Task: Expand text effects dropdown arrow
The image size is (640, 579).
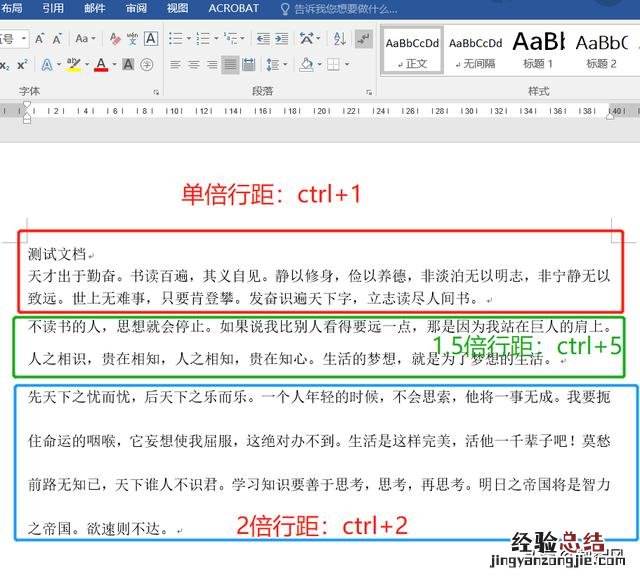Action: tap(59, 64)
